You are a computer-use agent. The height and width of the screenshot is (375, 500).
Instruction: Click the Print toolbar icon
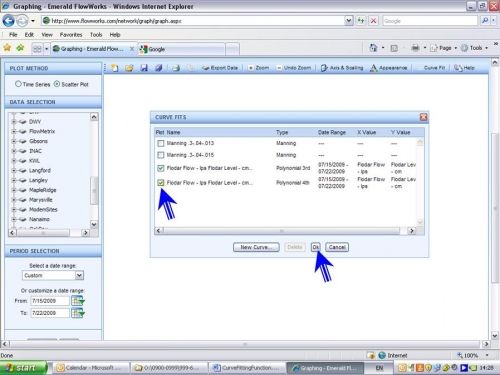176,68
